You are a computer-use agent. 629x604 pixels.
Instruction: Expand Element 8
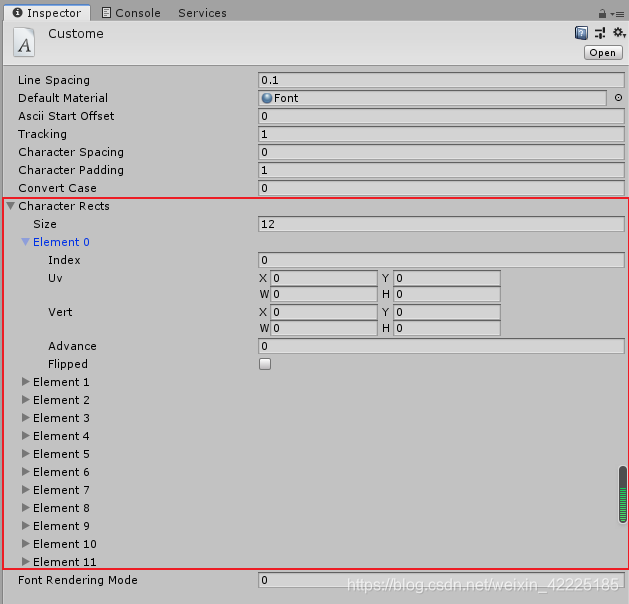(25, 508)
